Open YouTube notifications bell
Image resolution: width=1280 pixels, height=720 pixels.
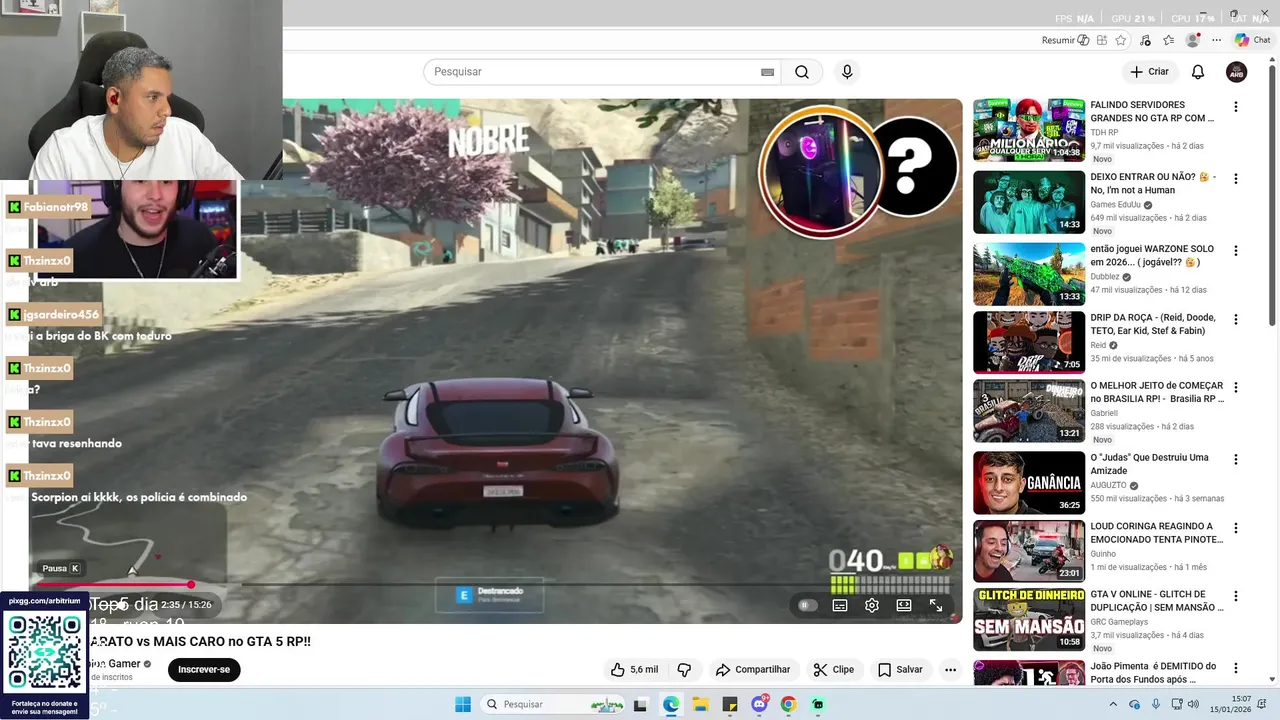(1198, 72)
